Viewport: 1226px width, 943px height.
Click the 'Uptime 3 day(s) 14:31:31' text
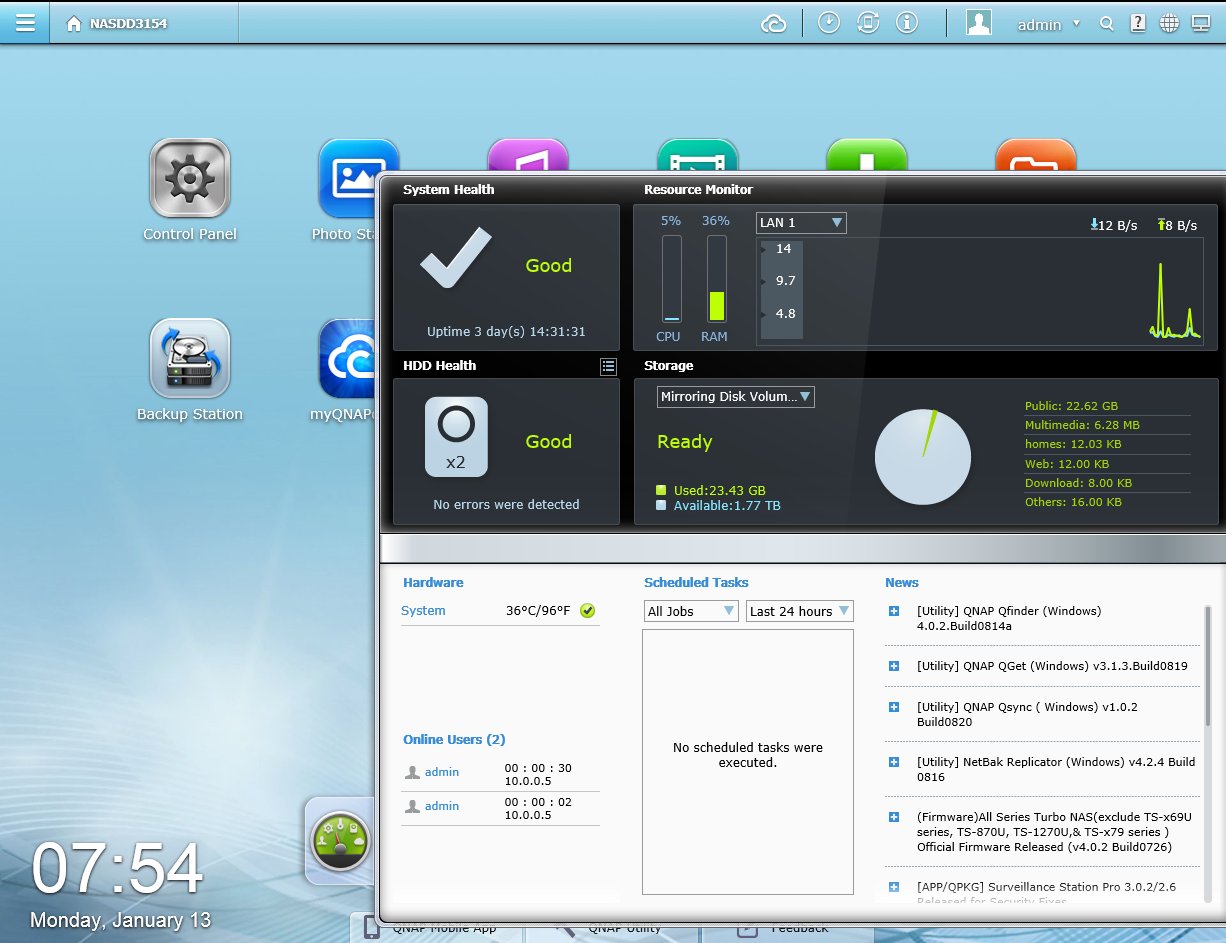pyautogui.click(x=506, y=332)
